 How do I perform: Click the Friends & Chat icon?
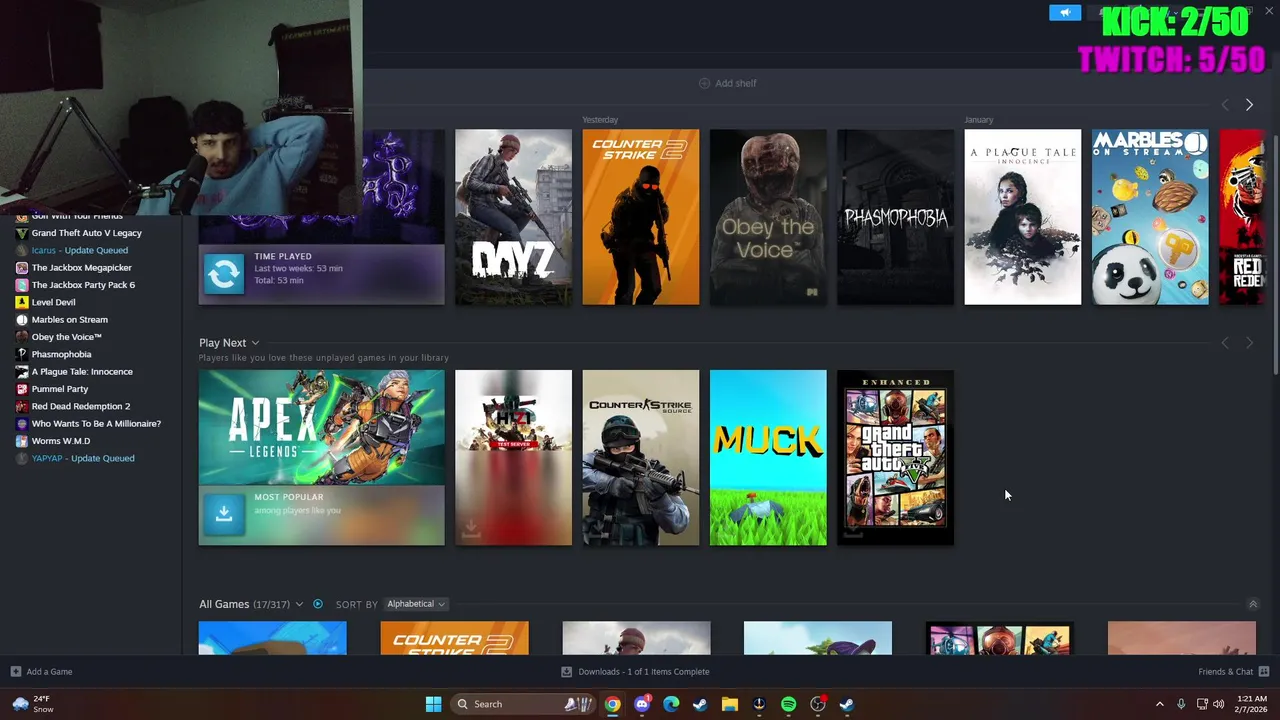[x=1263, y=672]
